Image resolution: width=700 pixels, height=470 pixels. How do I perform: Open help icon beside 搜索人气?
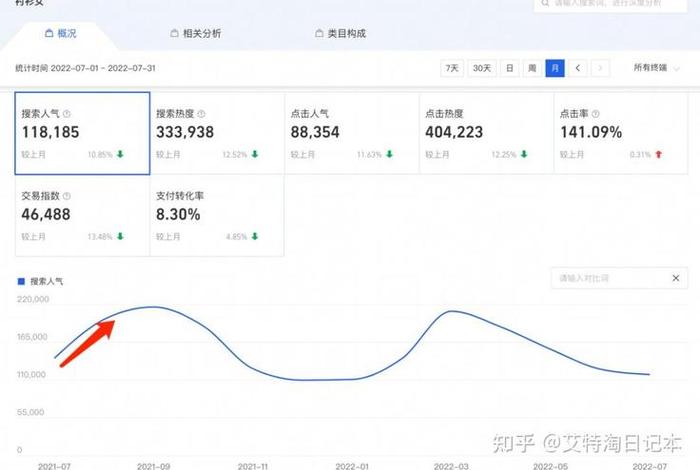click(x=67, y=114)
